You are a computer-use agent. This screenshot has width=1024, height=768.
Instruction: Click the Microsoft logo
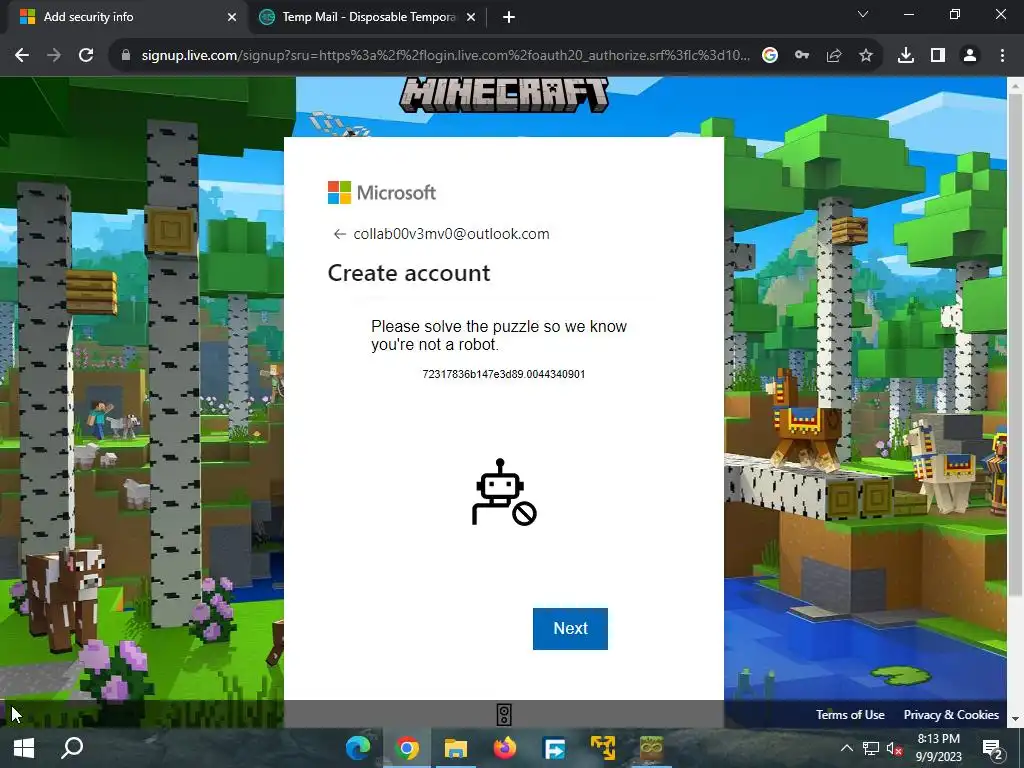(382, 193)
